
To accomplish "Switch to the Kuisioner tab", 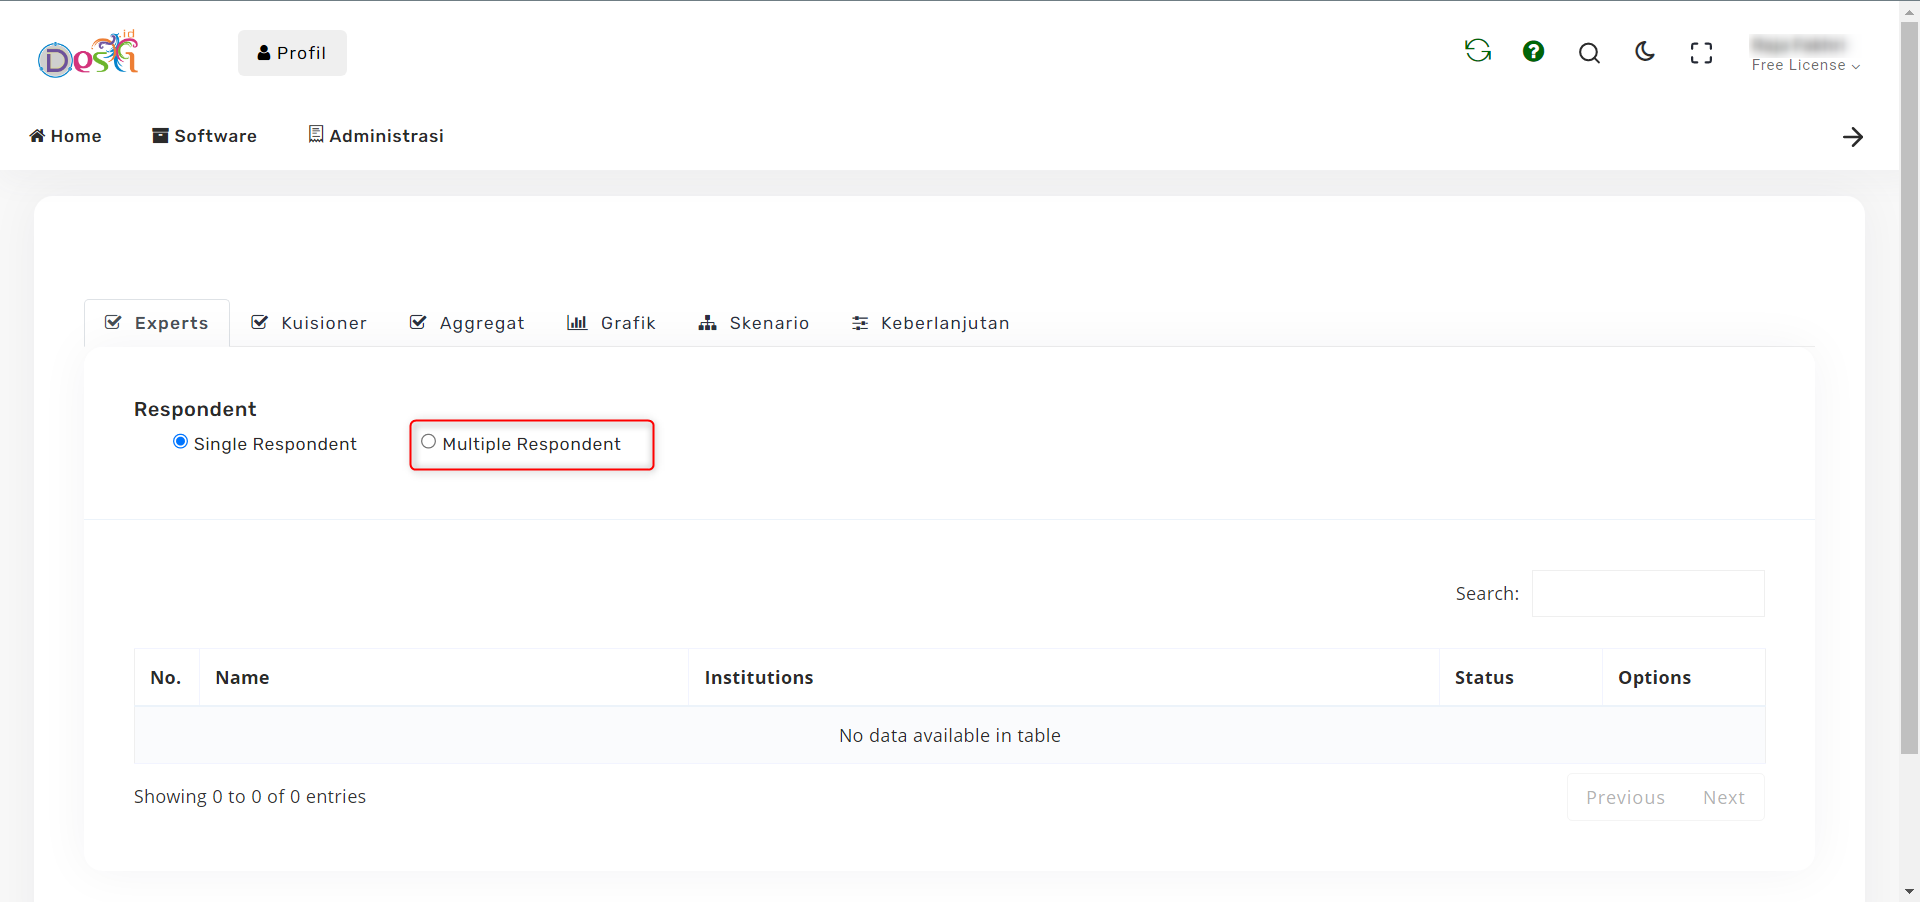I will [309, 323].
